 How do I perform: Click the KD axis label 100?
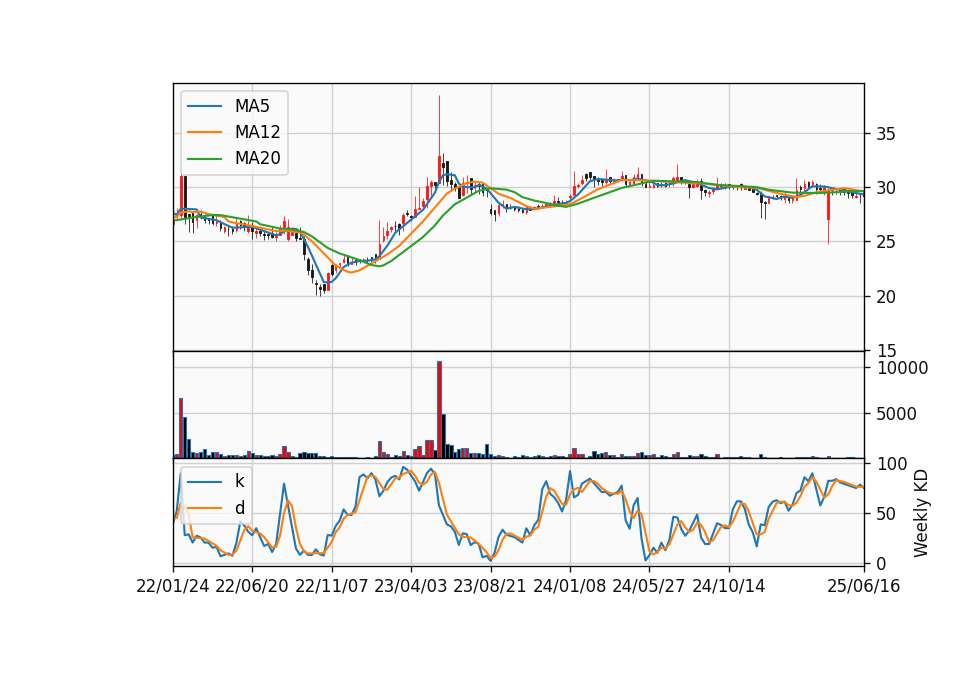tap(892, 464)
